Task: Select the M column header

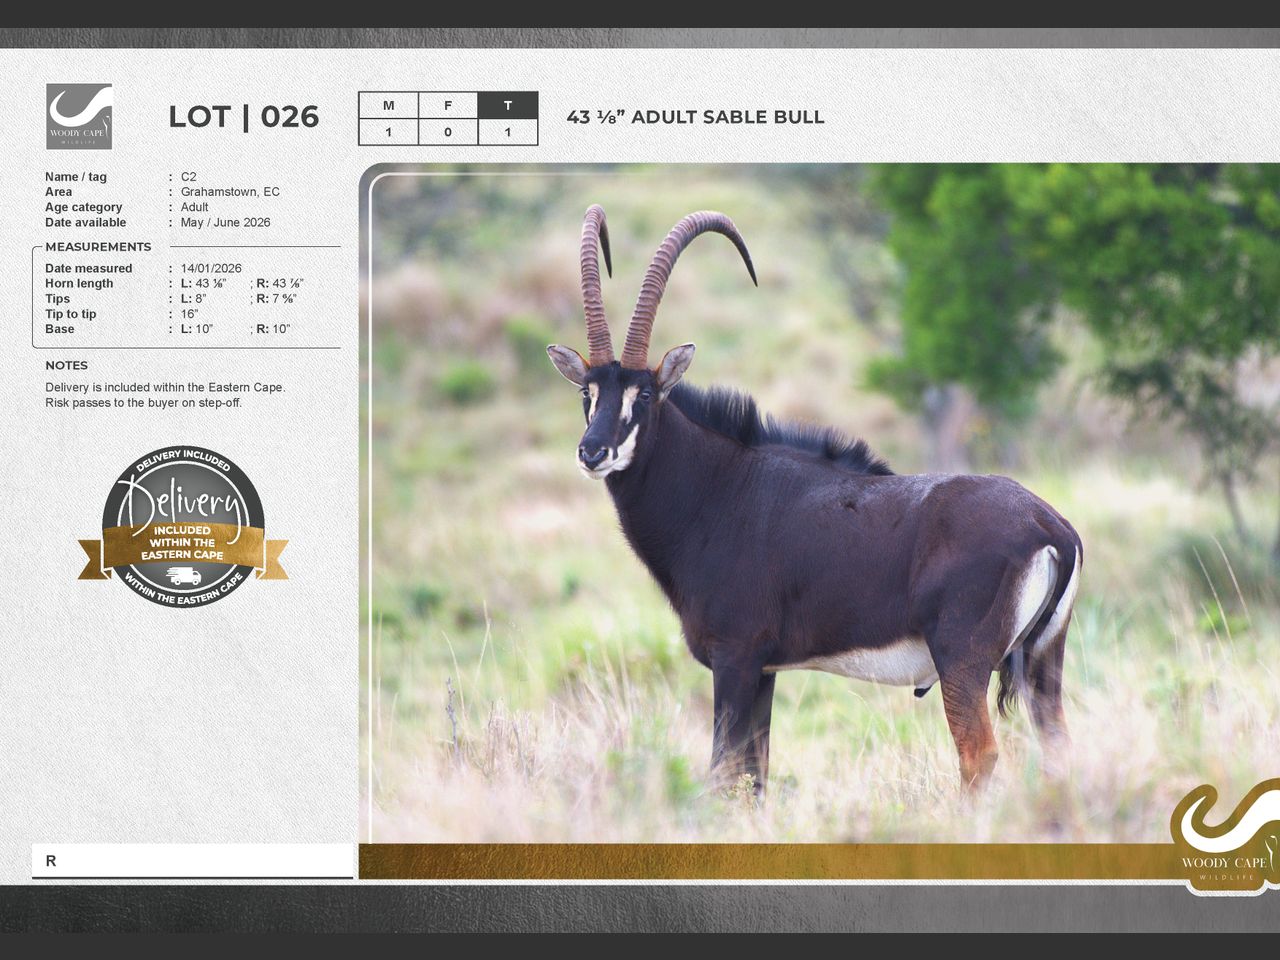Action: 388,105
